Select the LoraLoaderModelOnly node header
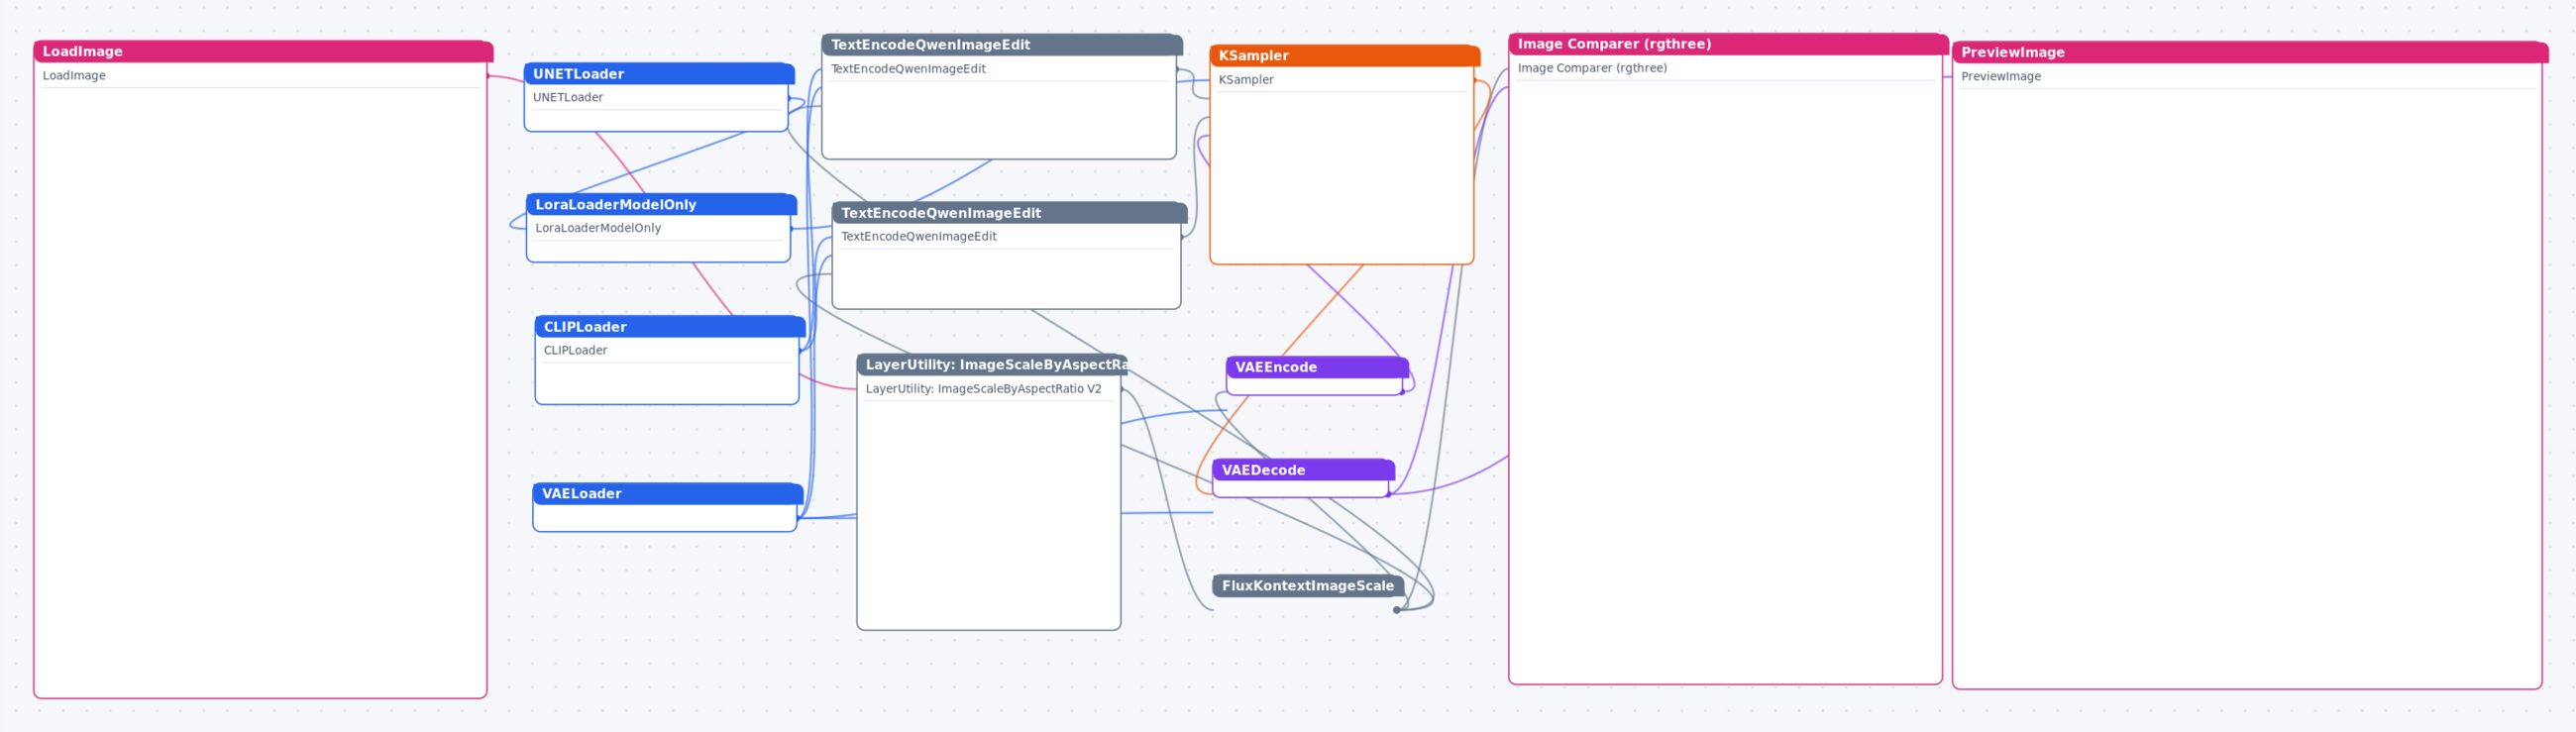 (x=661, y=205)
